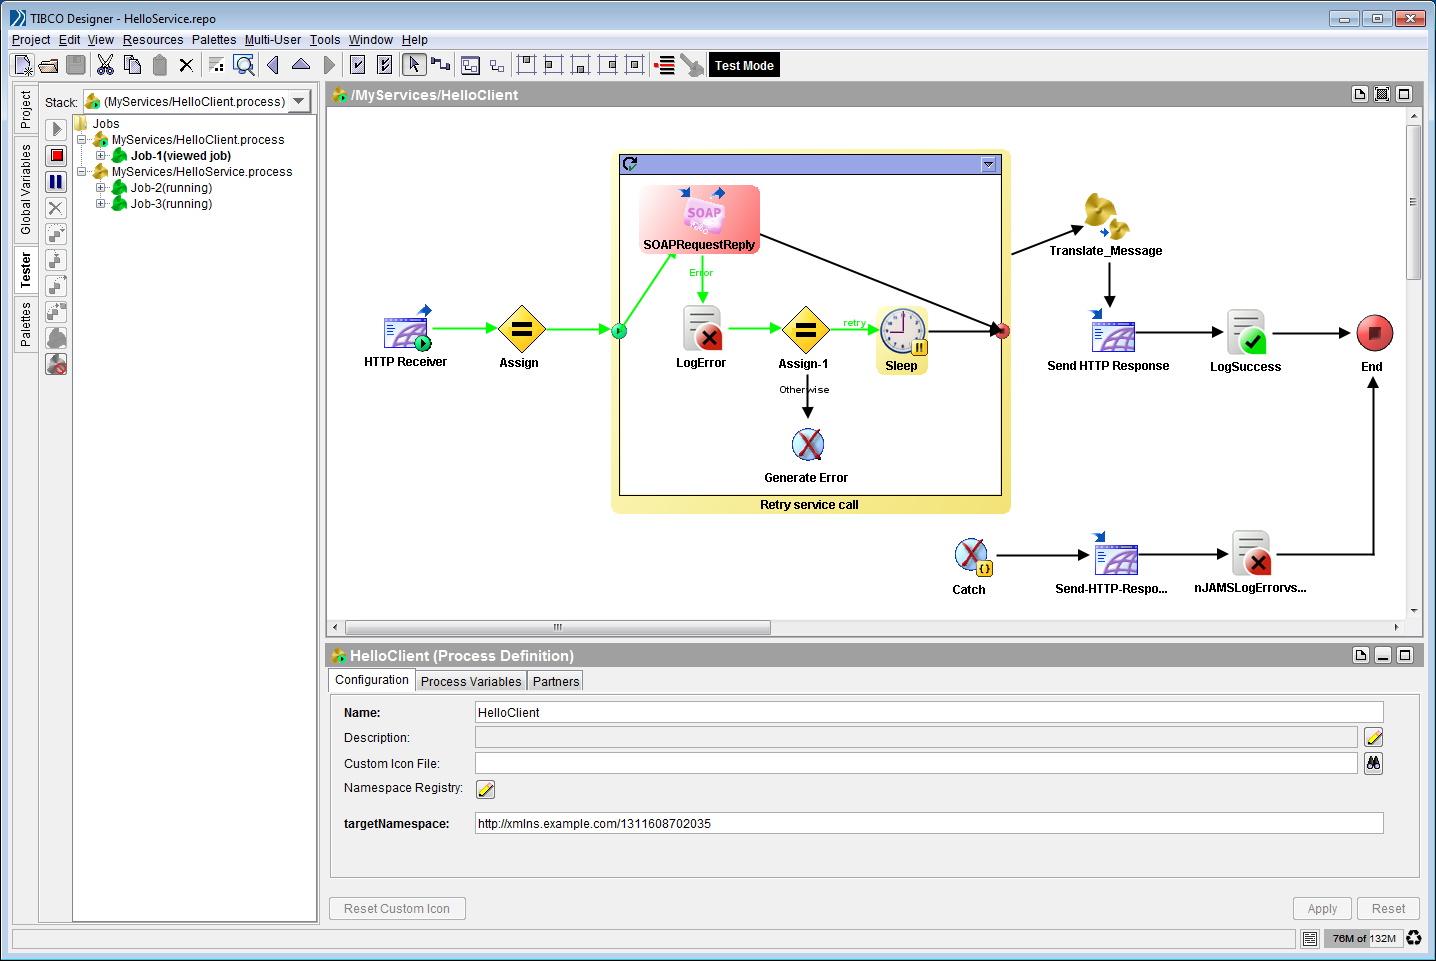The width and height of the screenshot is (1436, 961).
Task: Click the Test Mode button
Action: coord(744,65)
